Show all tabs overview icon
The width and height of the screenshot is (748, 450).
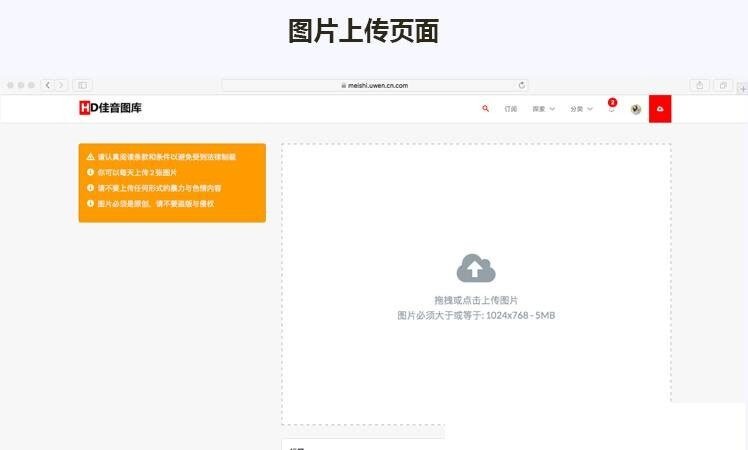click(723, 85)
